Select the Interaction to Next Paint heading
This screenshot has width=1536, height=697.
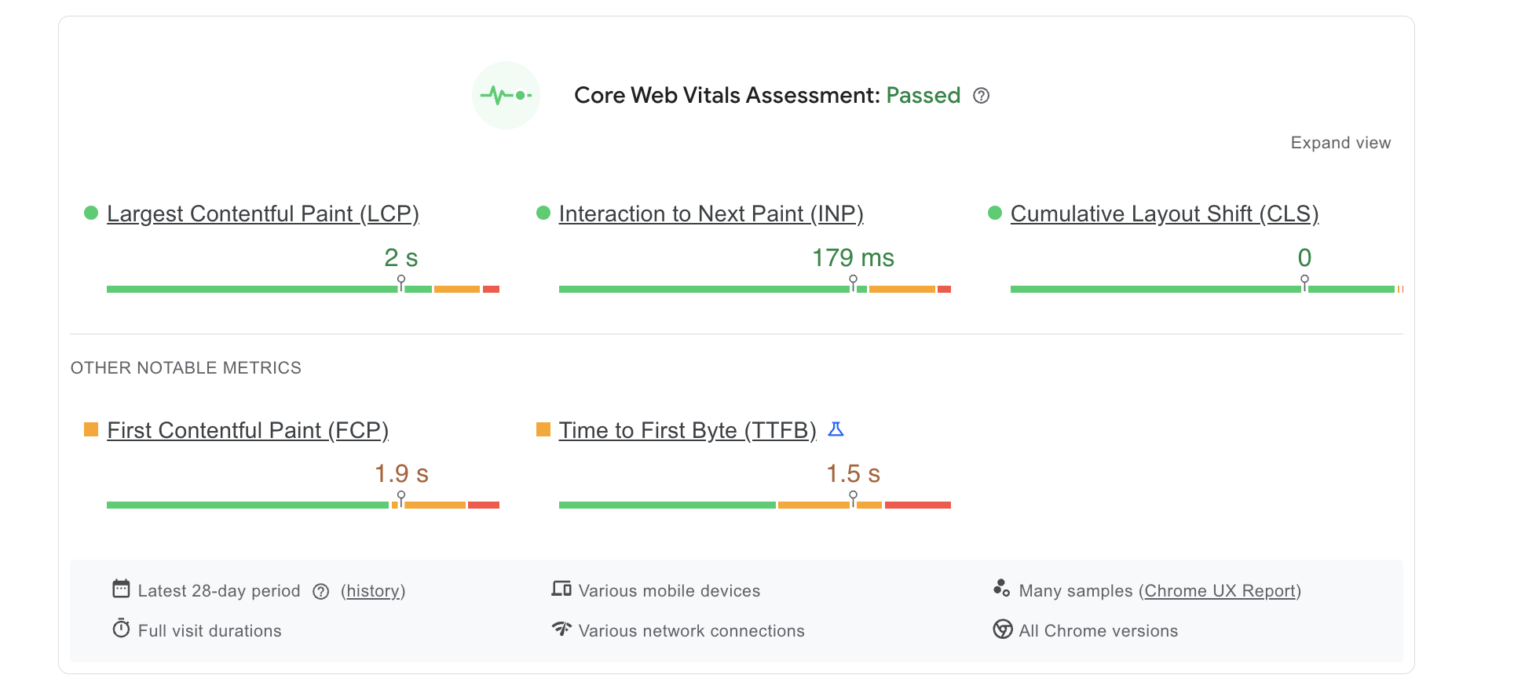pyautogui.click(x=711, y=213)
